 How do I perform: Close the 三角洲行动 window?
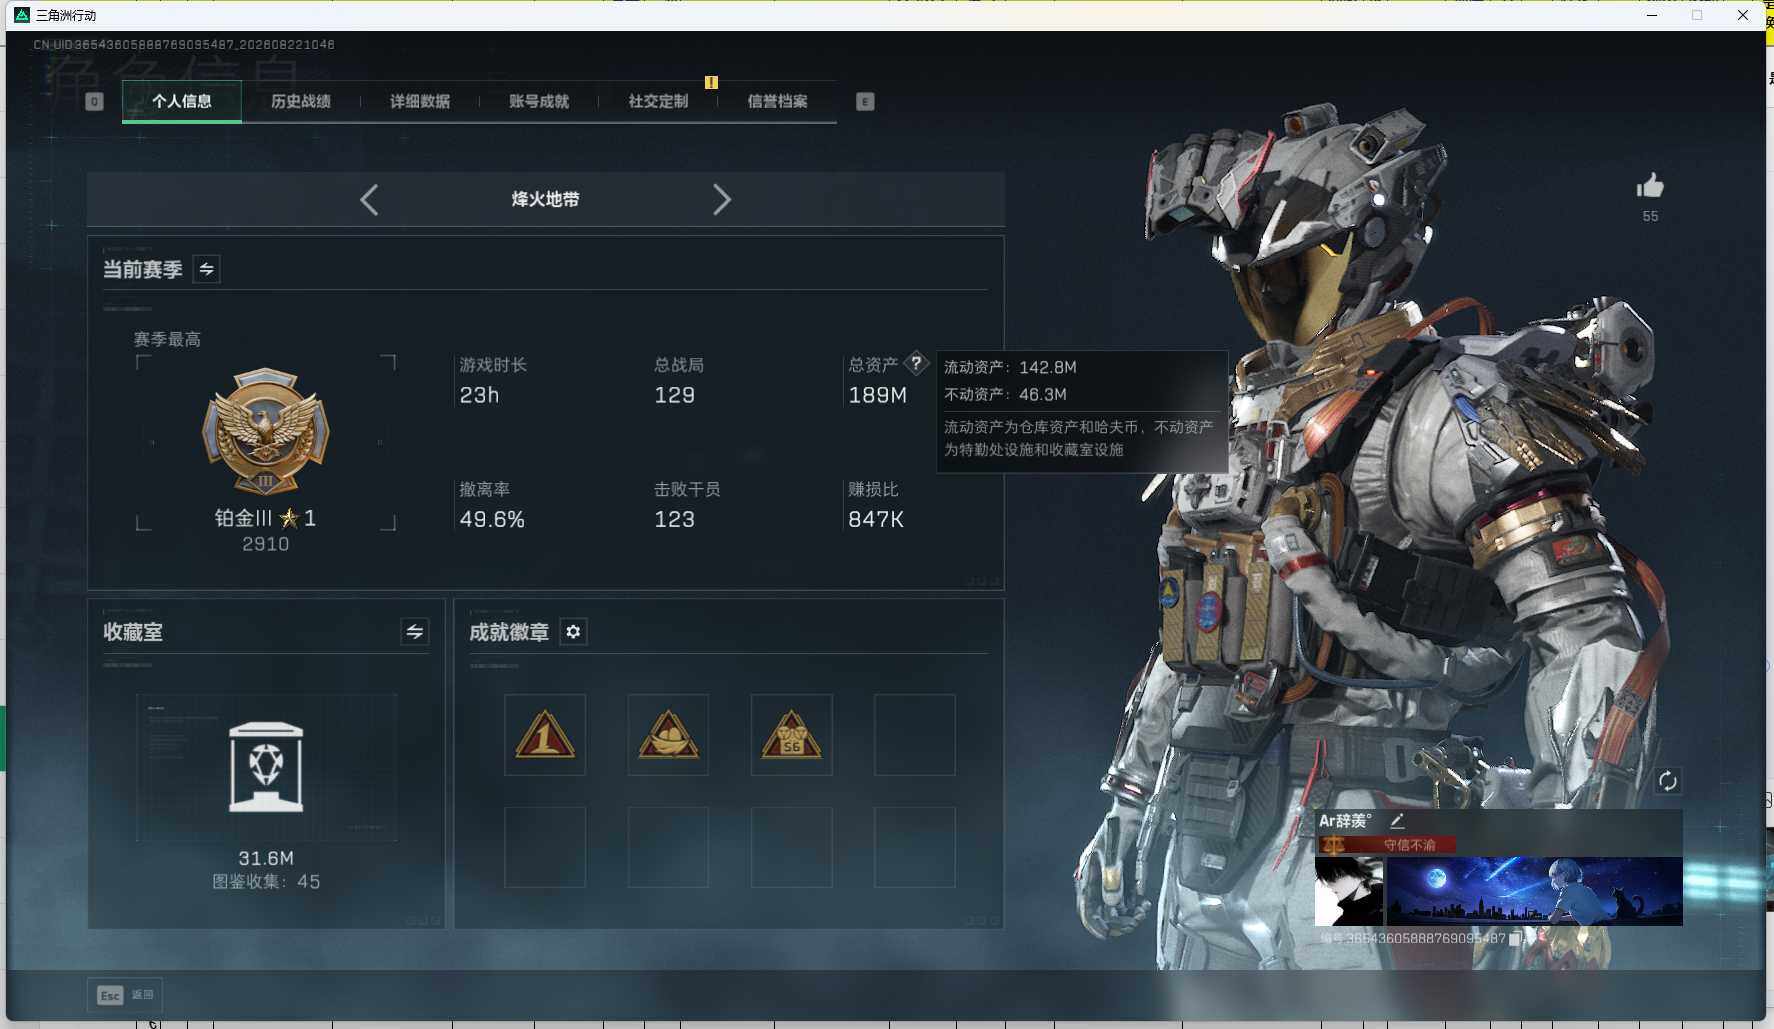coord(1743,15)
